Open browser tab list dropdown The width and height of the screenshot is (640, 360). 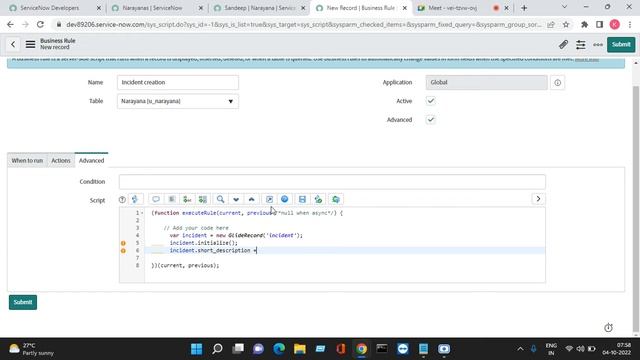564,7
